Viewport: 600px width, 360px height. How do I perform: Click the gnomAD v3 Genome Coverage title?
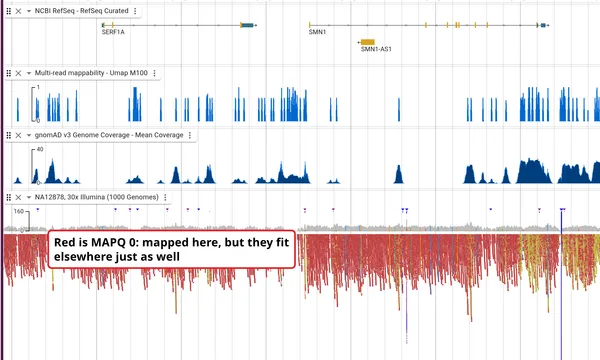[x=109, y=135]
